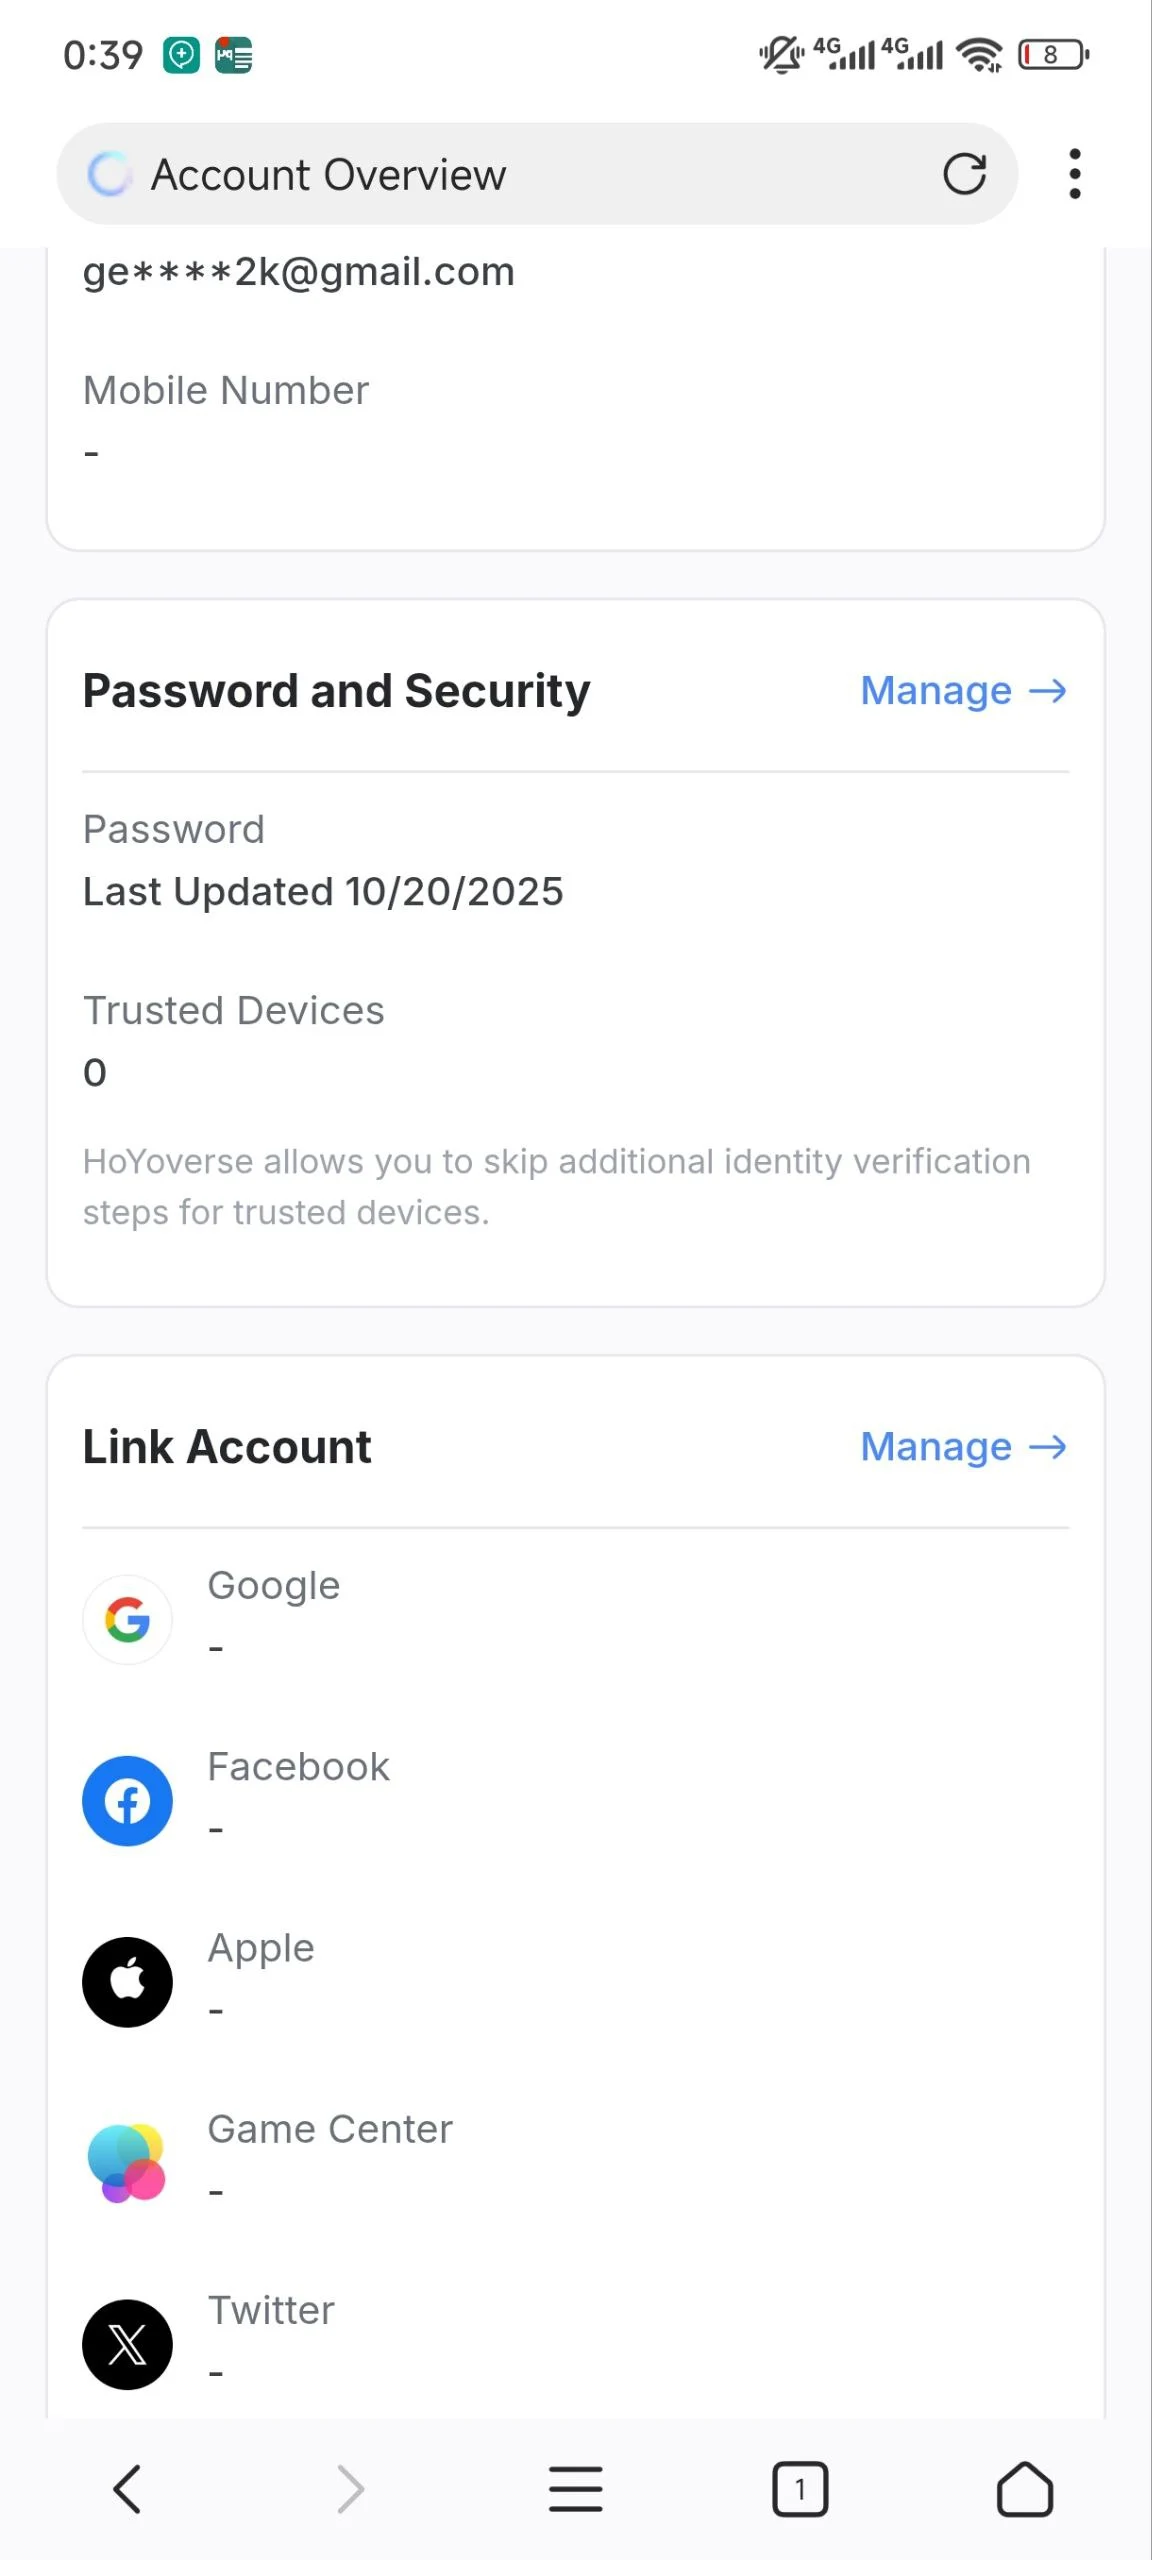Viewport: 1152px width, 2560px height.
Task: Tap the Trusted Devices count
Action: click(95, 1072)
